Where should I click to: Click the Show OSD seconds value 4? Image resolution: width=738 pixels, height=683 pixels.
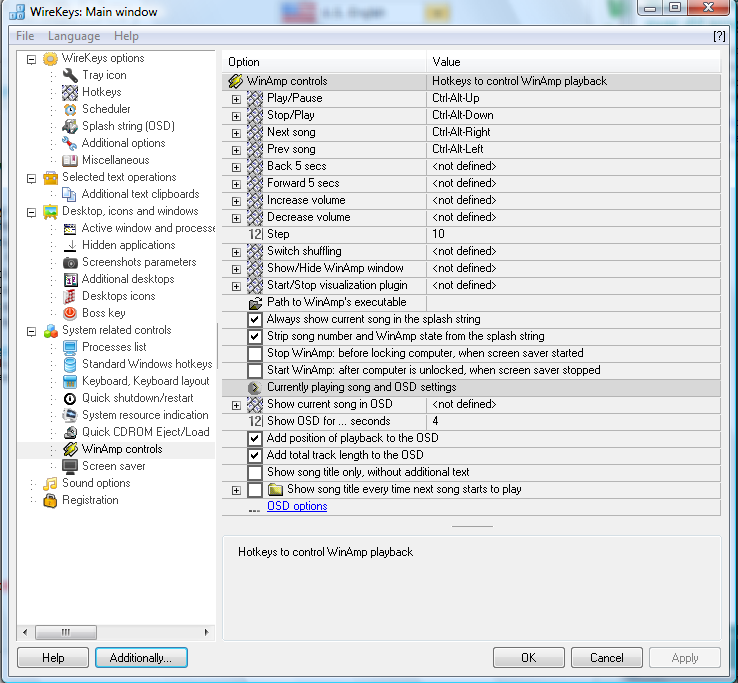click(573, 421)
